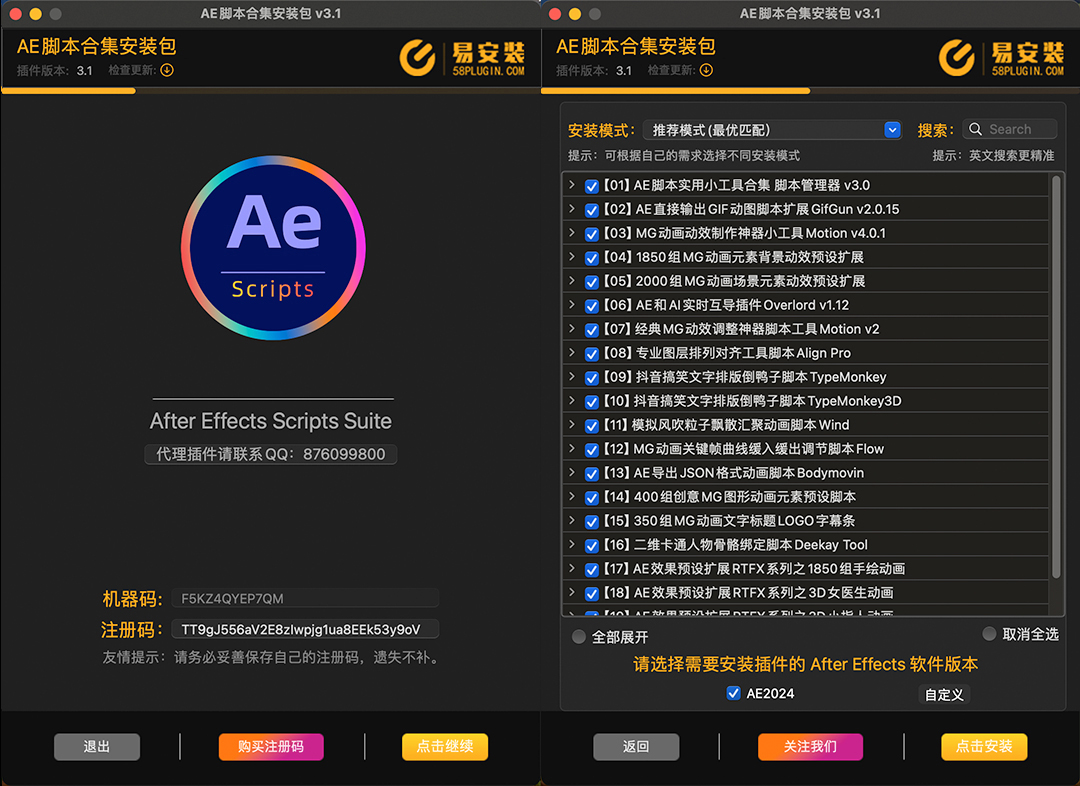Select the text '400组创意MG图形动画元素预设脚本'

click(x=745, y=497)
